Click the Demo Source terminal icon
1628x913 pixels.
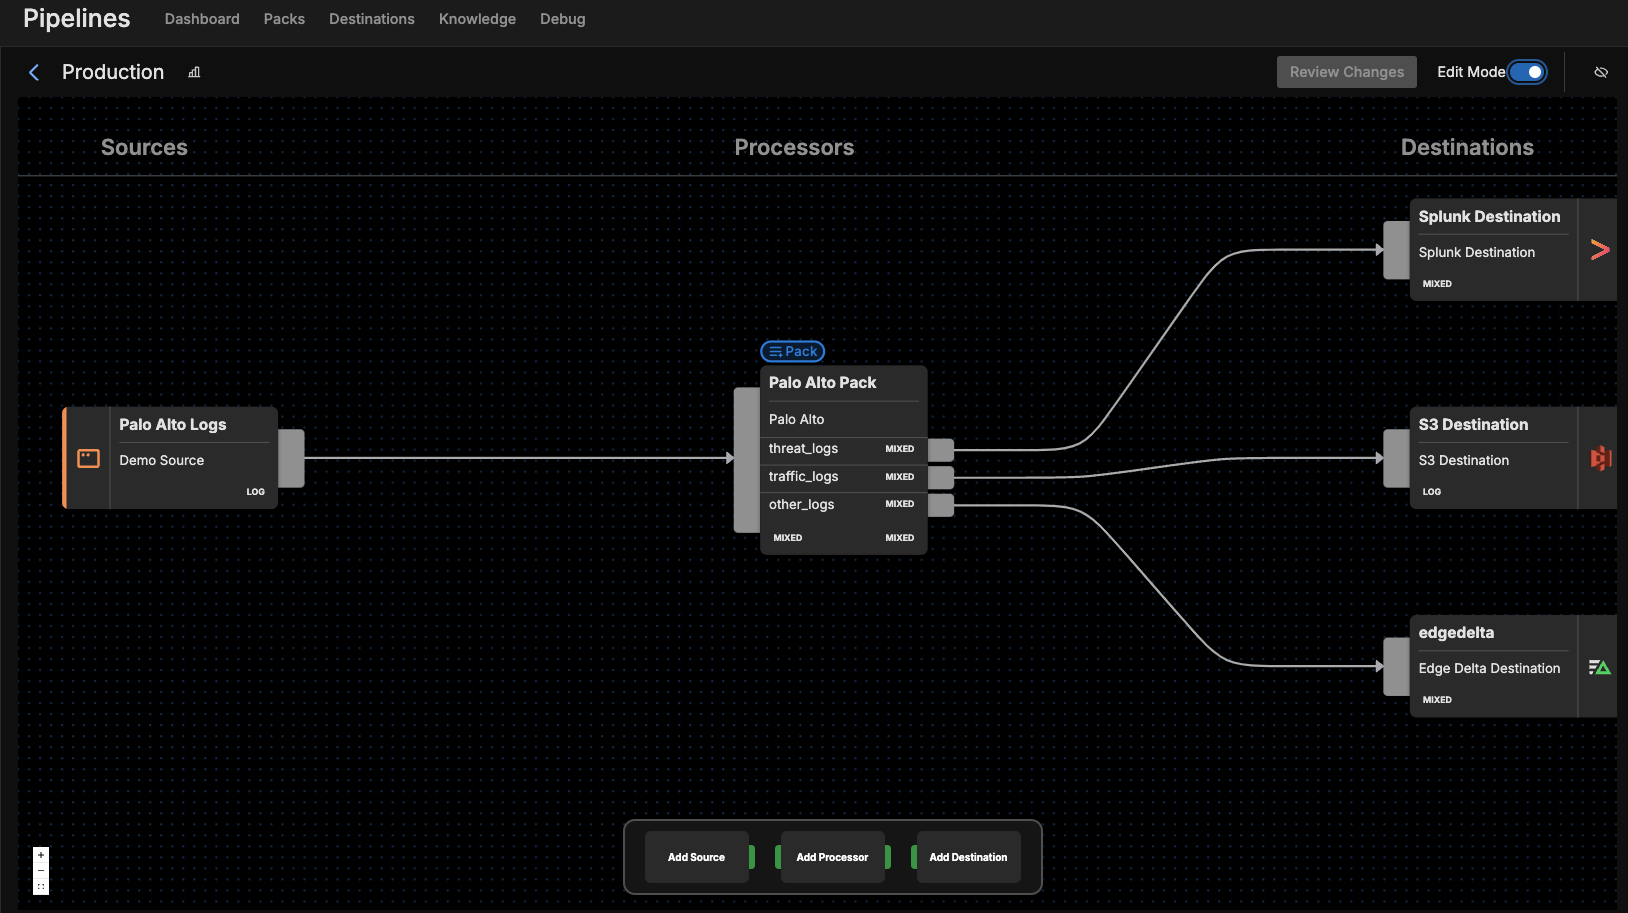click(x=88, y=459)
